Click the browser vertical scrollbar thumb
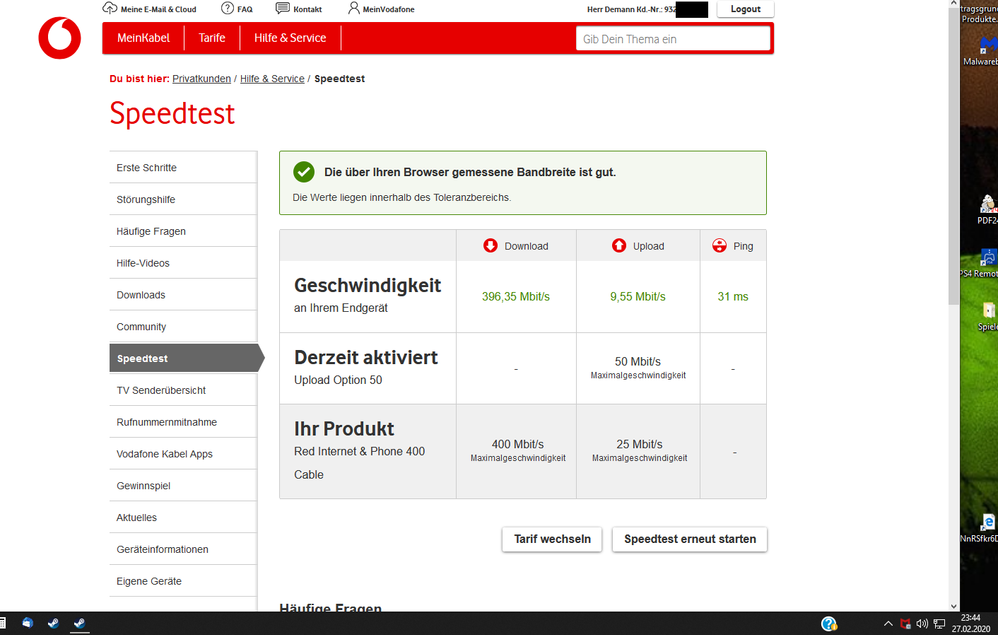The image size is (998, 635). pos(953,156)
